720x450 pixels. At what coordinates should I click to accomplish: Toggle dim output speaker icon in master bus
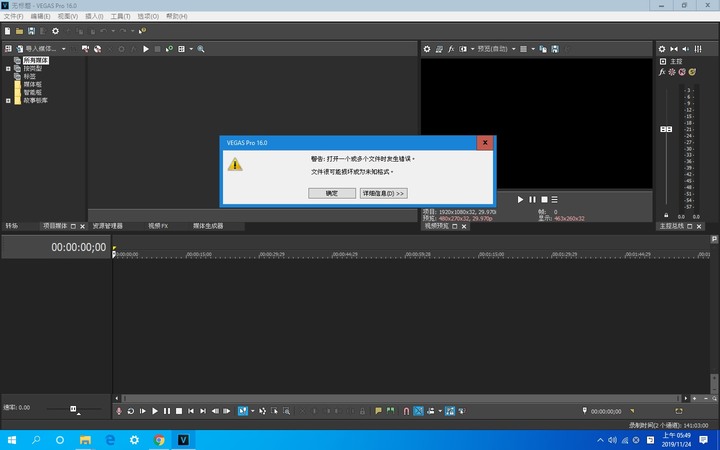click(686, 49)
